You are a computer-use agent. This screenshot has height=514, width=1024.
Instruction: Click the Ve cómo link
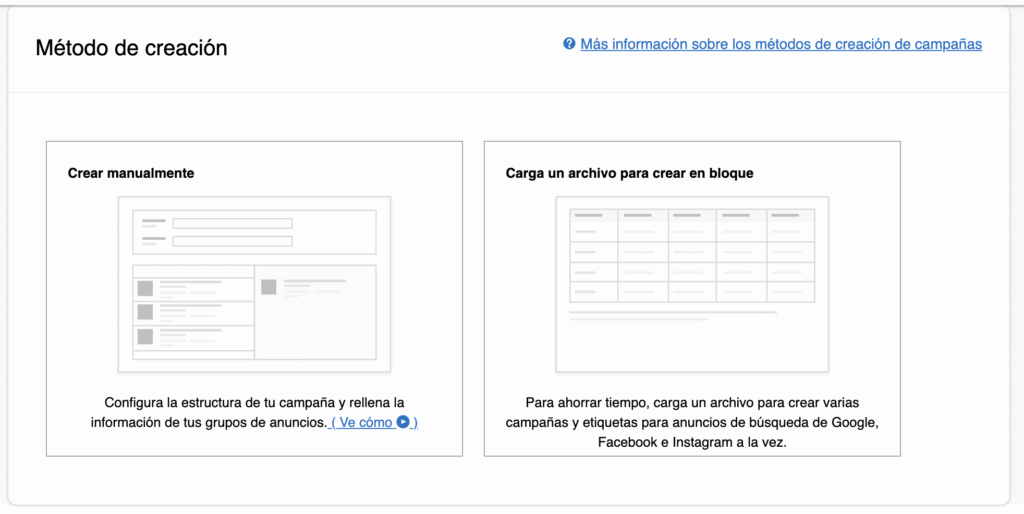click(374, 423)
